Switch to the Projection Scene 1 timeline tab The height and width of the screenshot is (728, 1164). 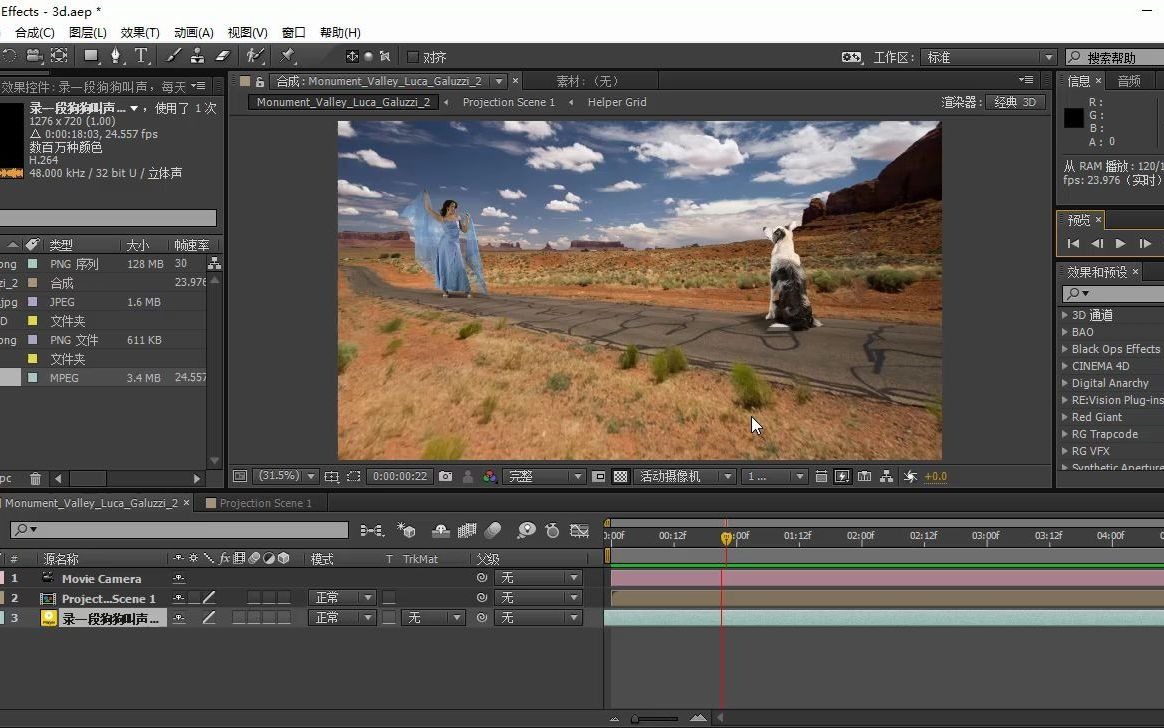coord(264,503)
